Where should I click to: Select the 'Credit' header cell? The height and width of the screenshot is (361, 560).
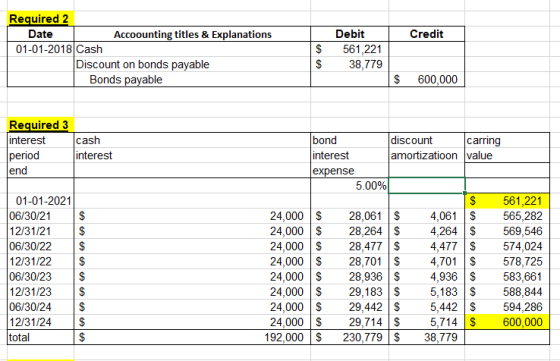point(426,34)
